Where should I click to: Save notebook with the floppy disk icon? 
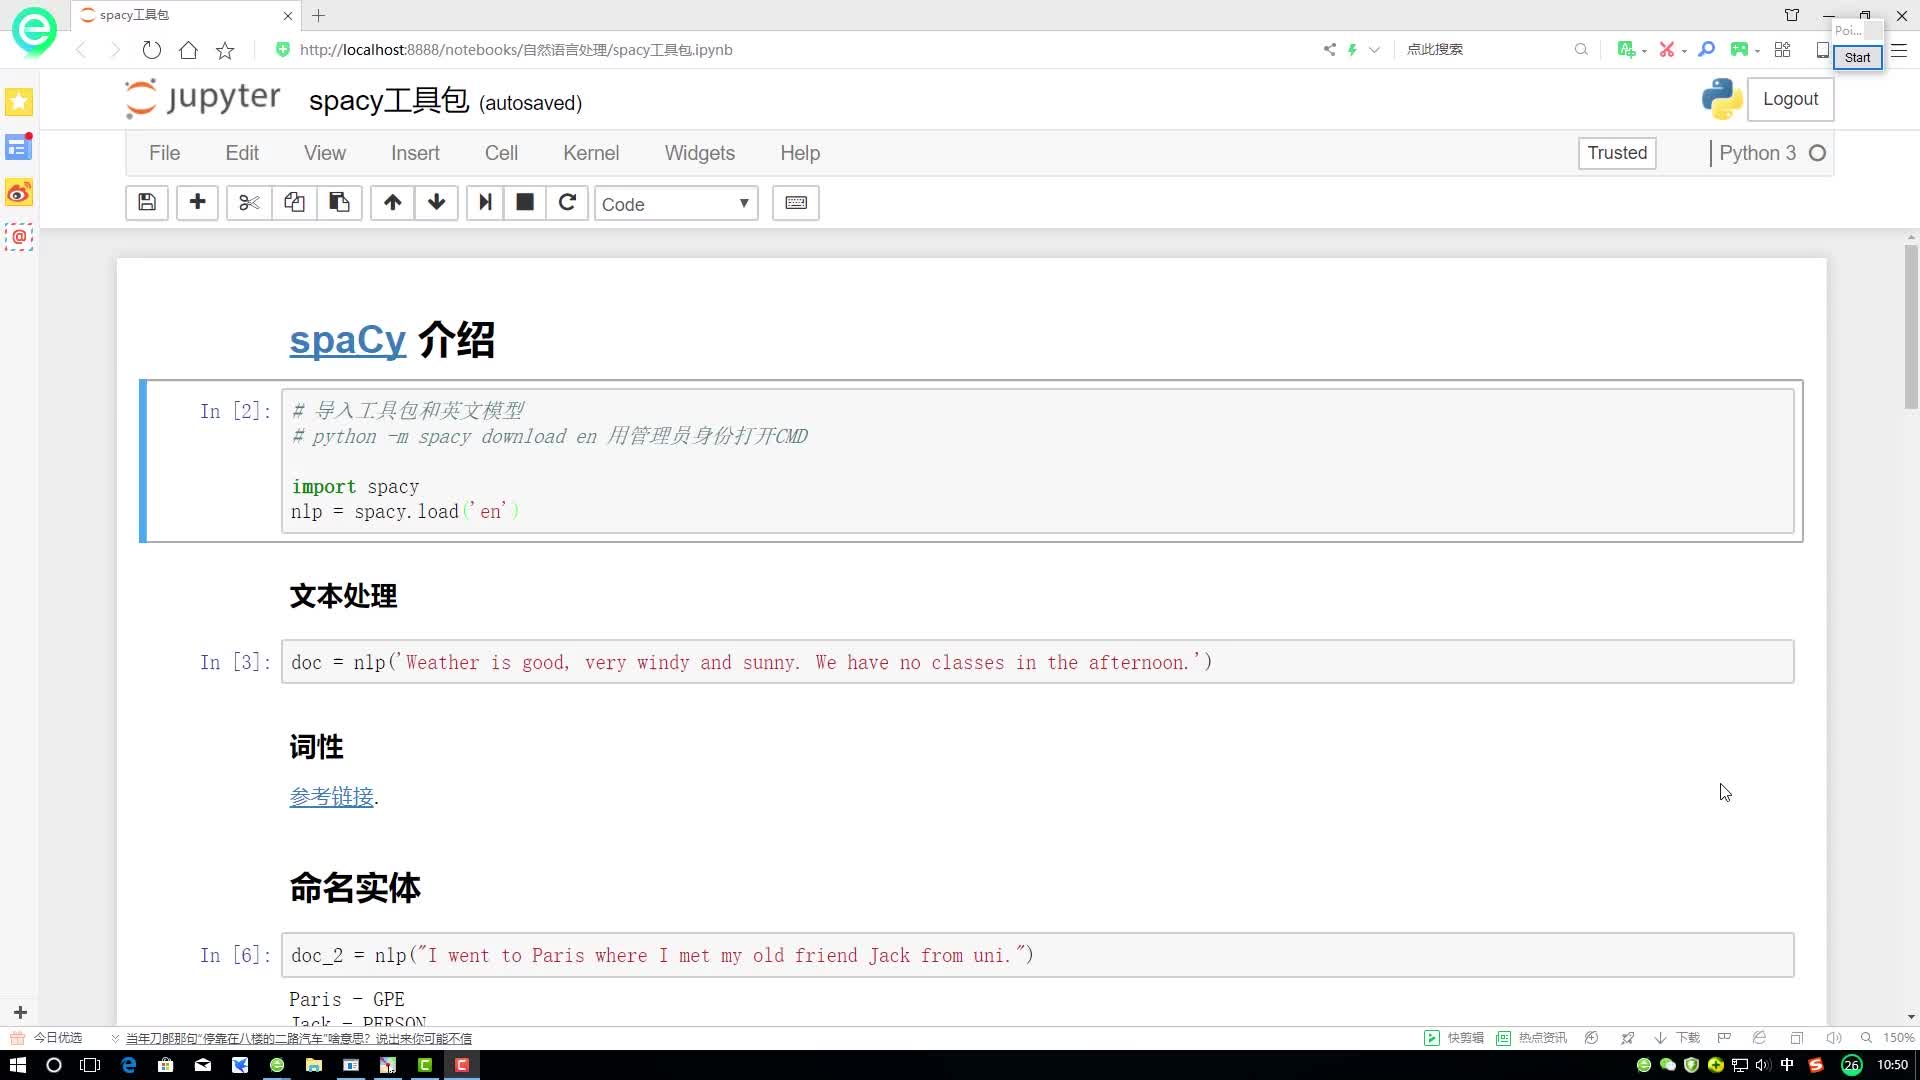point(147,203)
